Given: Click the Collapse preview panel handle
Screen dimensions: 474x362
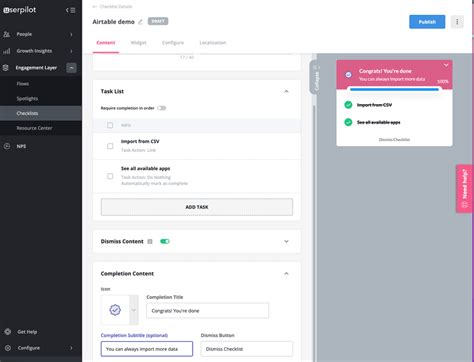Looking at the screenshot, I should tap(315, 78).
